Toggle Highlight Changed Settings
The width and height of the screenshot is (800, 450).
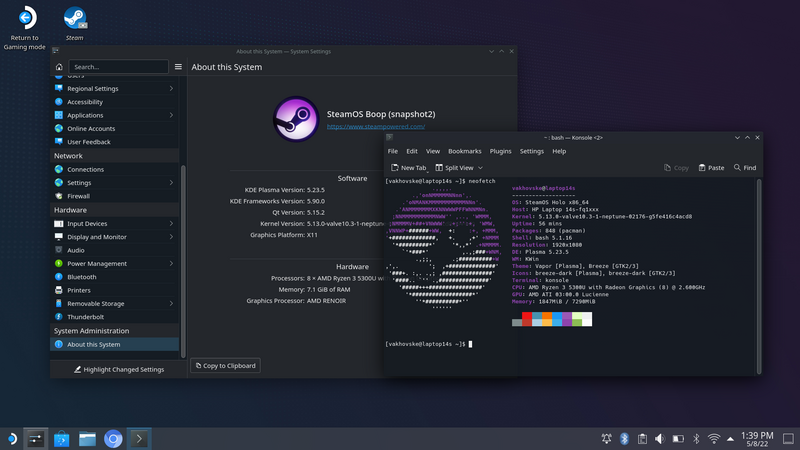tap(118, 369)
